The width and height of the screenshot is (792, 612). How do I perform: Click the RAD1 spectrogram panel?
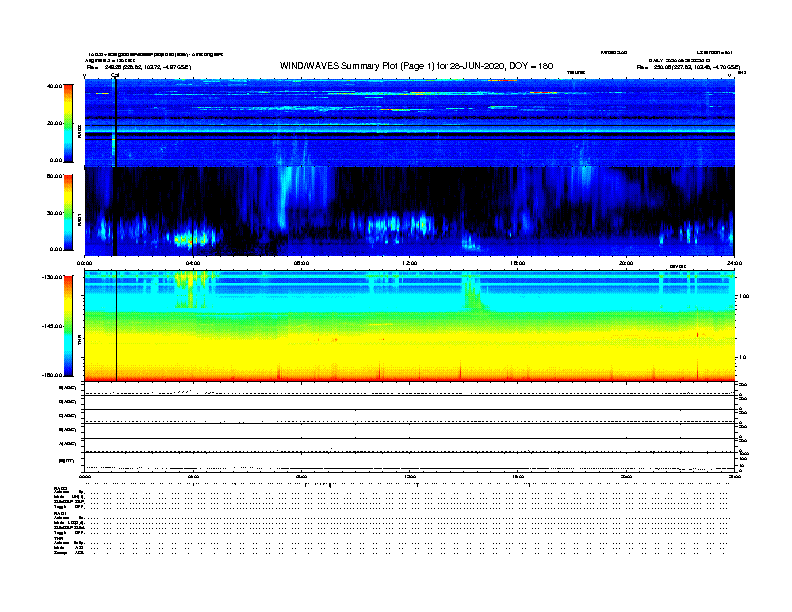coord(410,211)
